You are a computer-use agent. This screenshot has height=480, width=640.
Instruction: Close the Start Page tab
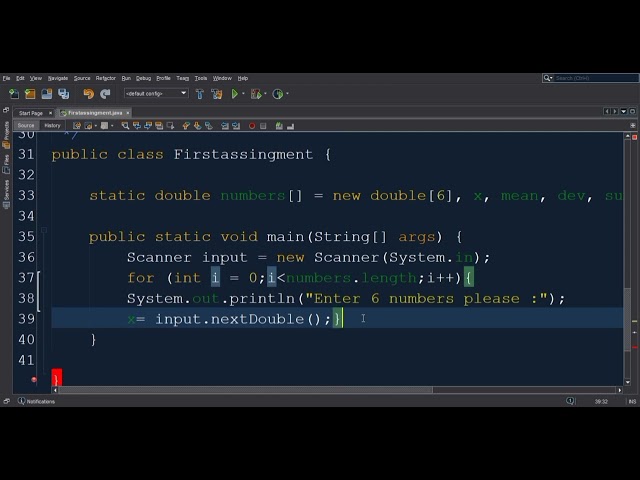pos(50,113)
